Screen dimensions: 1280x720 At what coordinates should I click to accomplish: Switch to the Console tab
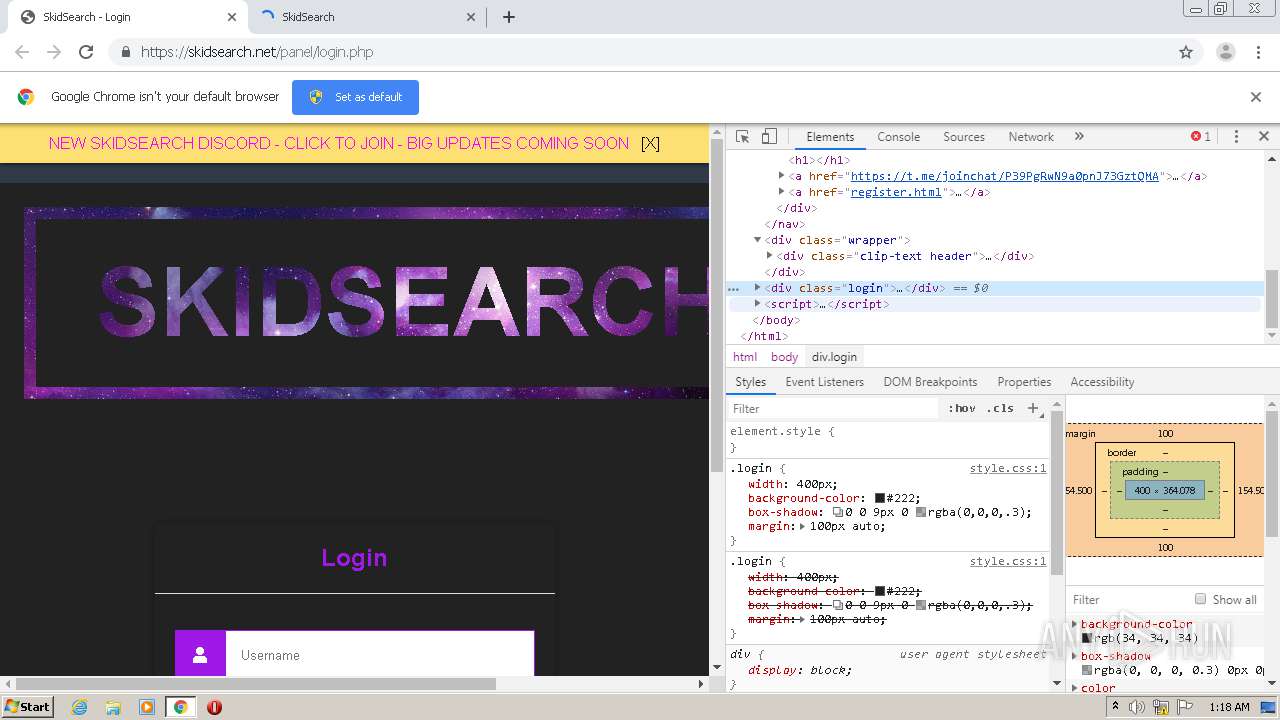tap(898, 137)
